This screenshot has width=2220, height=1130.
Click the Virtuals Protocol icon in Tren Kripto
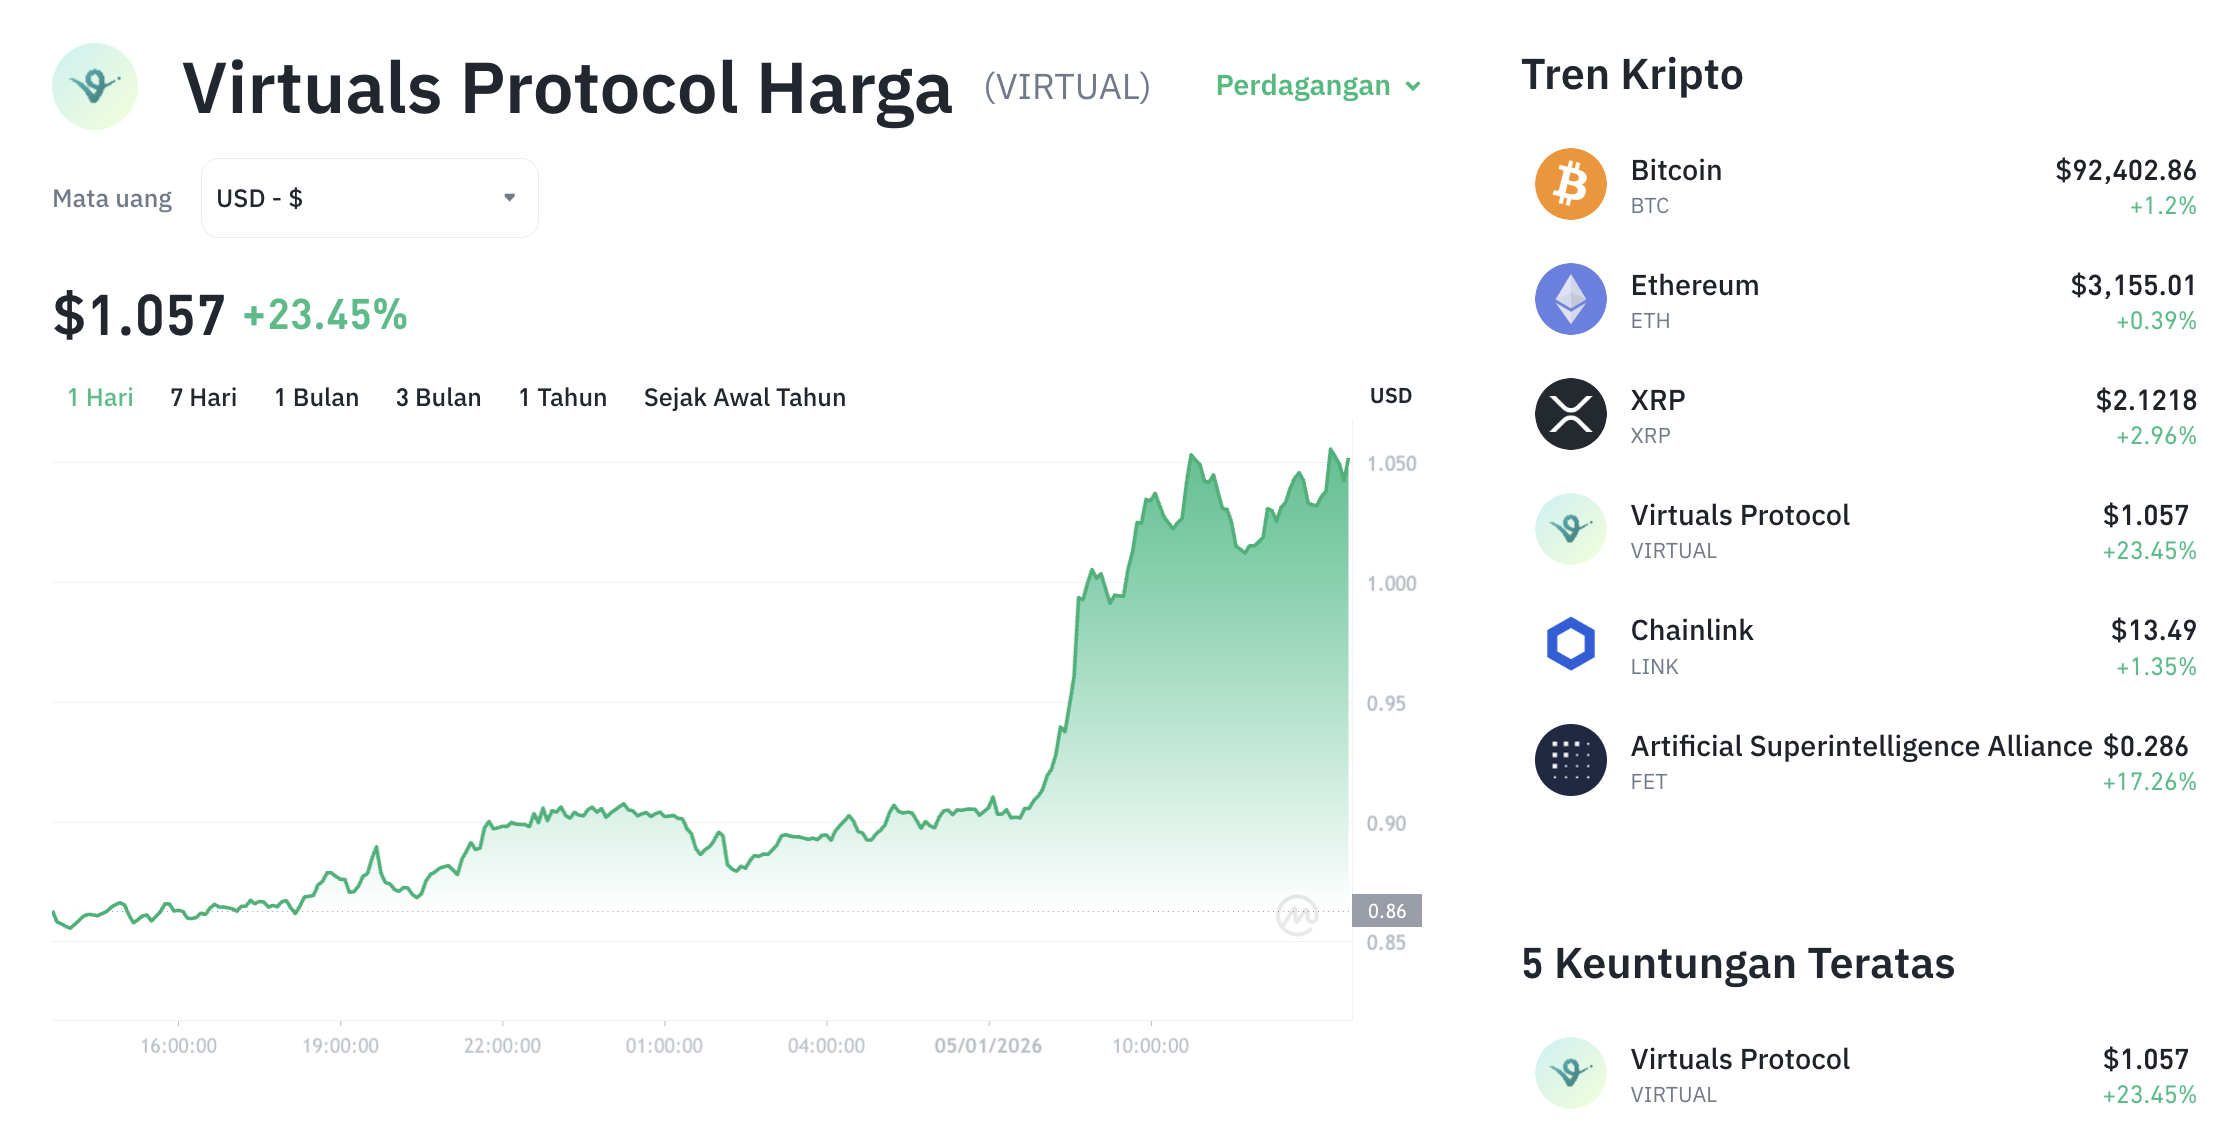1569,529
